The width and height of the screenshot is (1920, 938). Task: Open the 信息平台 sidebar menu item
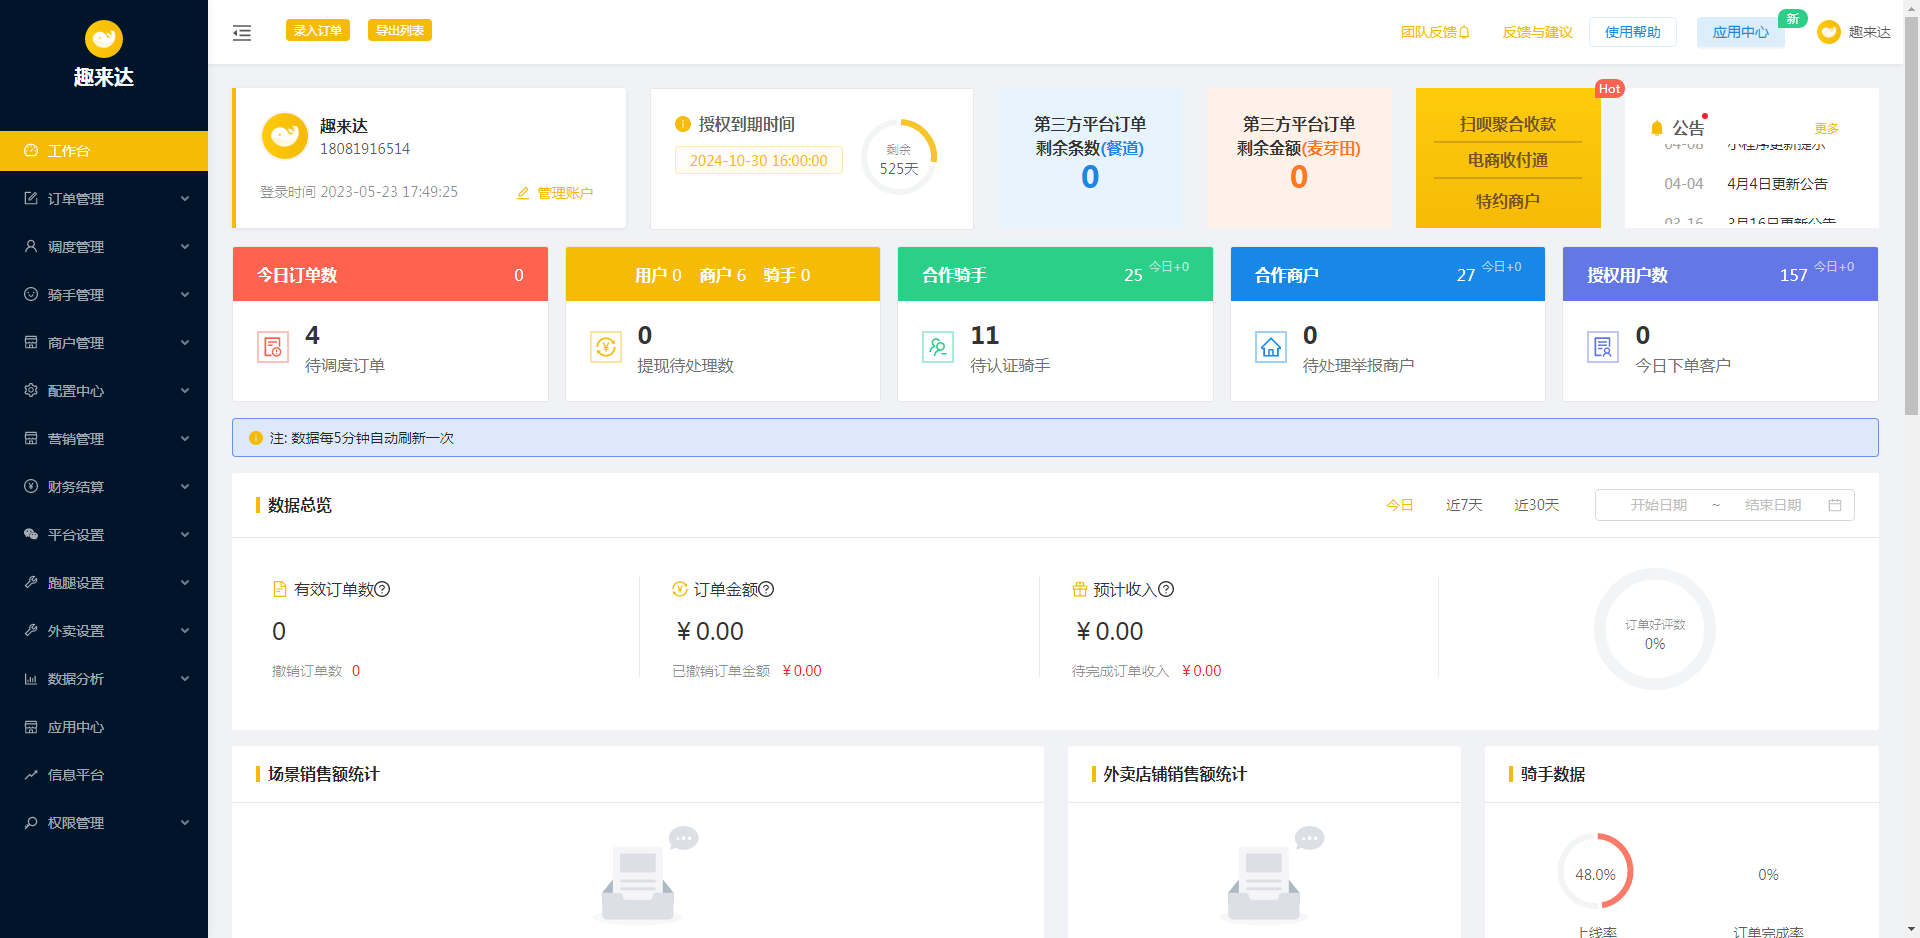pos(104,775)
